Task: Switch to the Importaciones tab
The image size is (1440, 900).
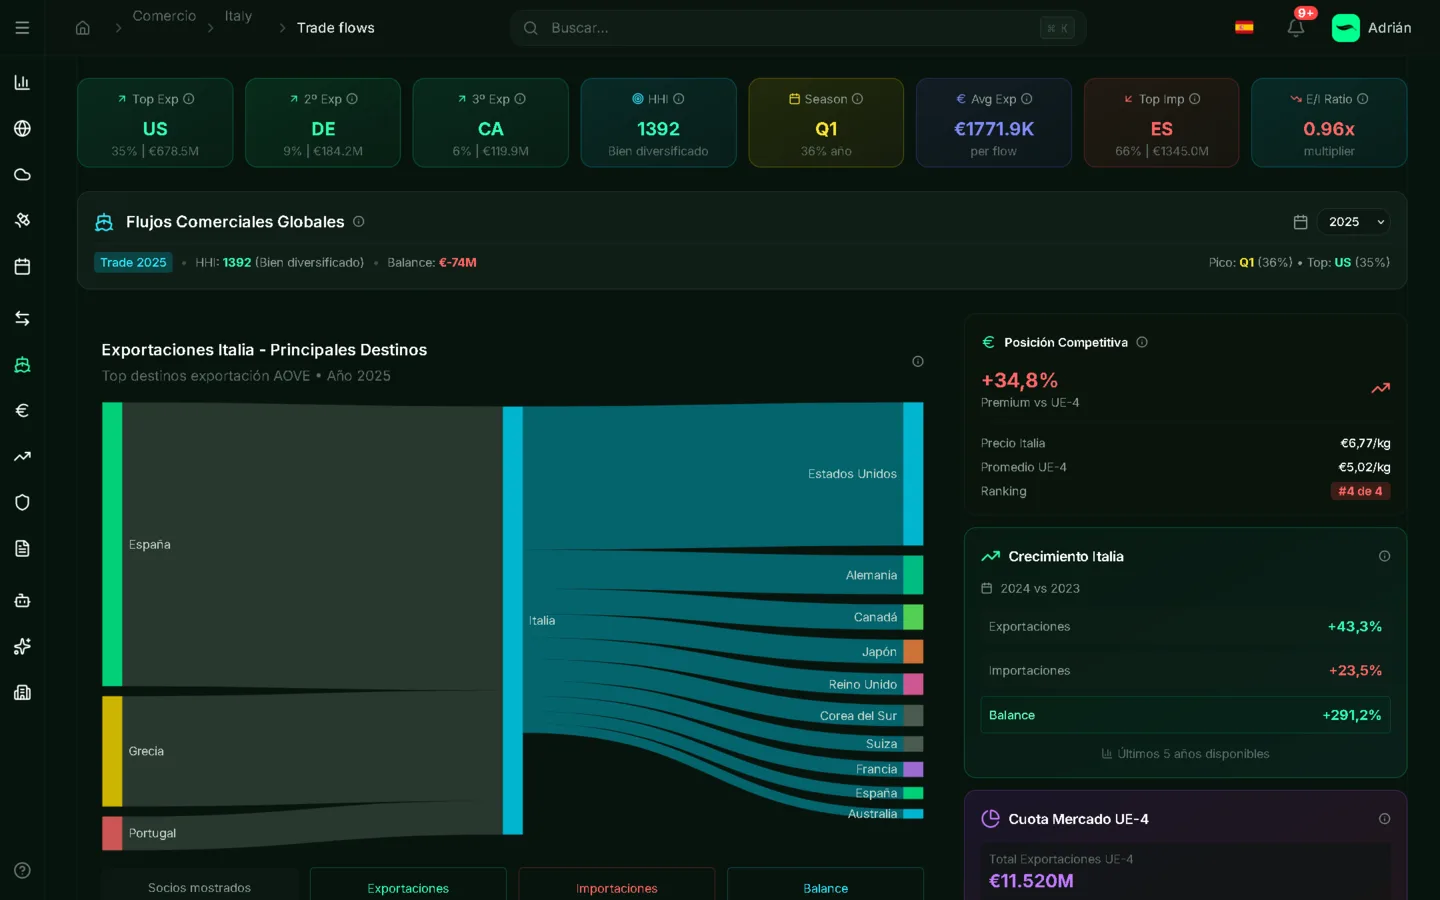Action: click(x=616, y=887)
